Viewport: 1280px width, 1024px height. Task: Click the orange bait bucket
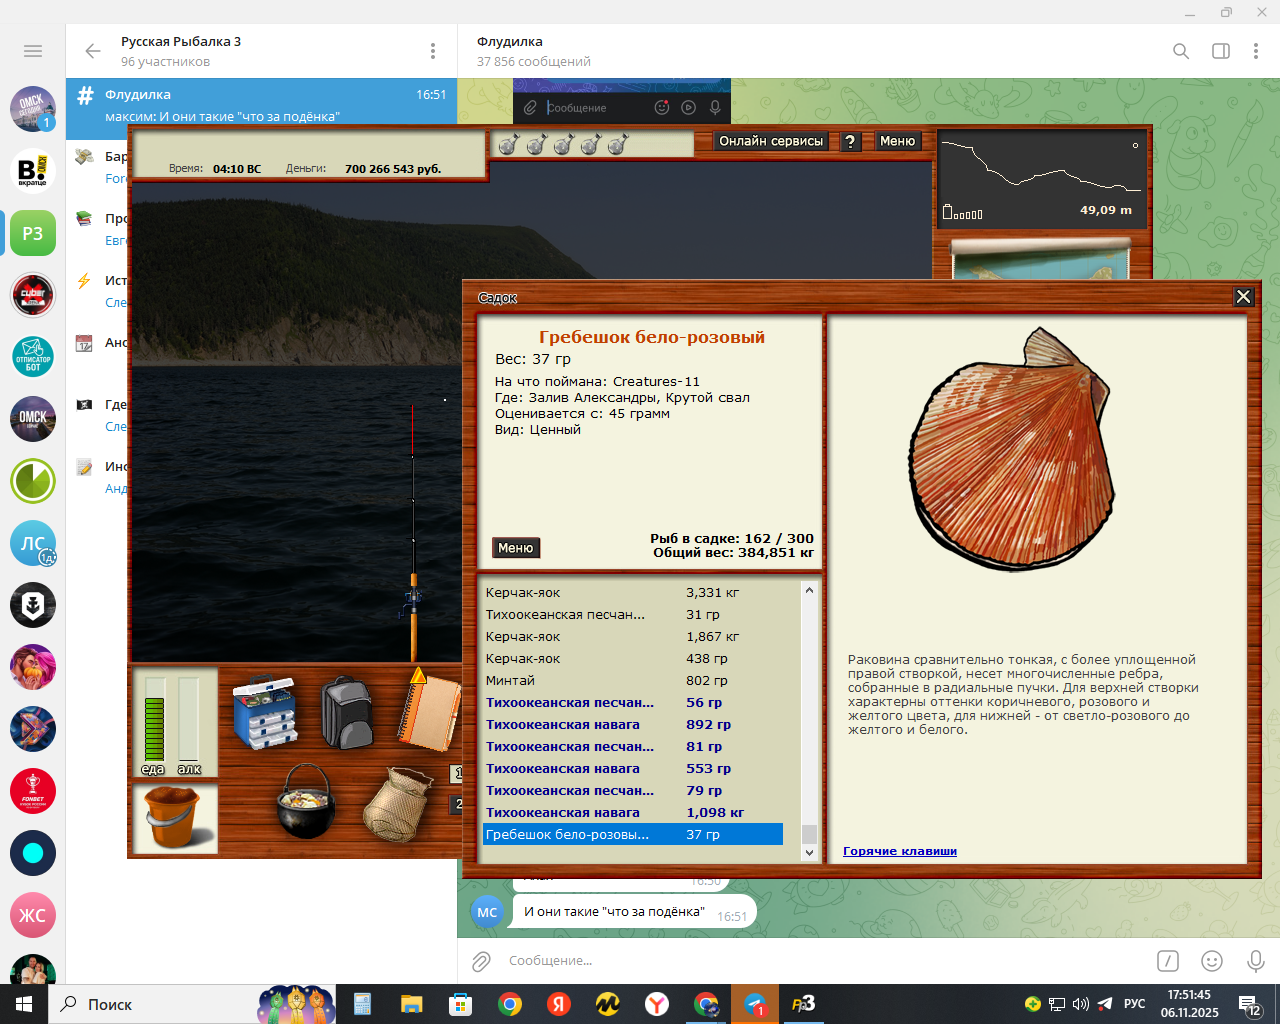click(x=175, y=817)
